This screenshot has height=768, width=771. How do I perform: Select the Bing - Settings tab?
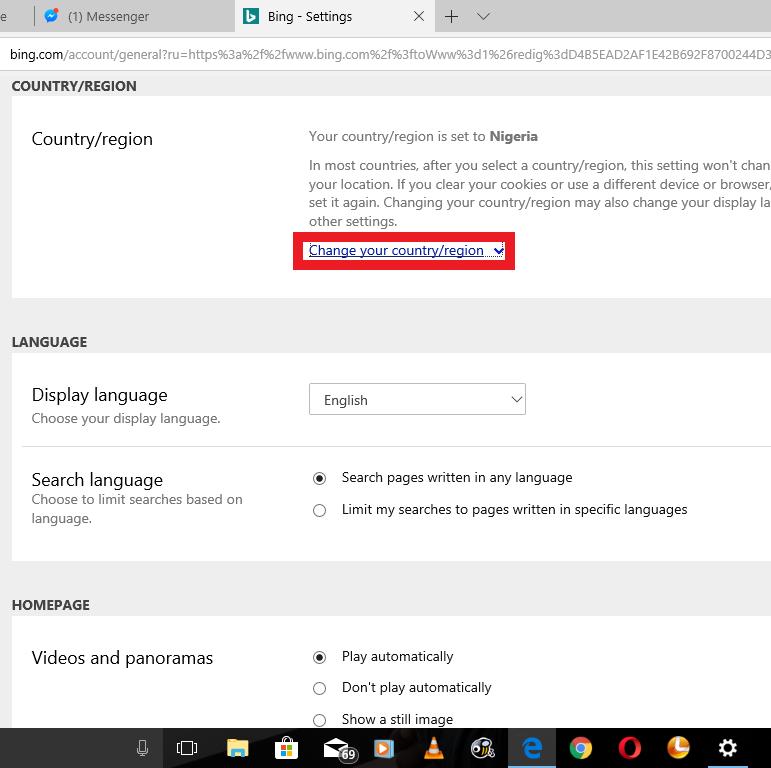click(334, 16)
